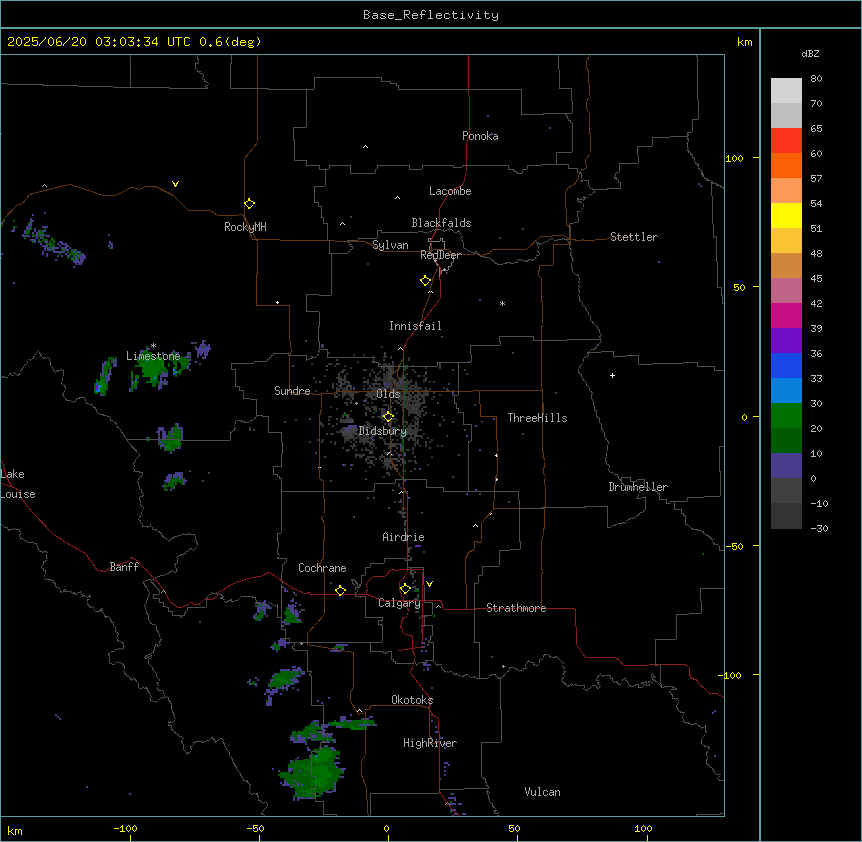Screen dimensions: 862x842
Task: Click the RockyMH label
Action: (x=245, y=227)
